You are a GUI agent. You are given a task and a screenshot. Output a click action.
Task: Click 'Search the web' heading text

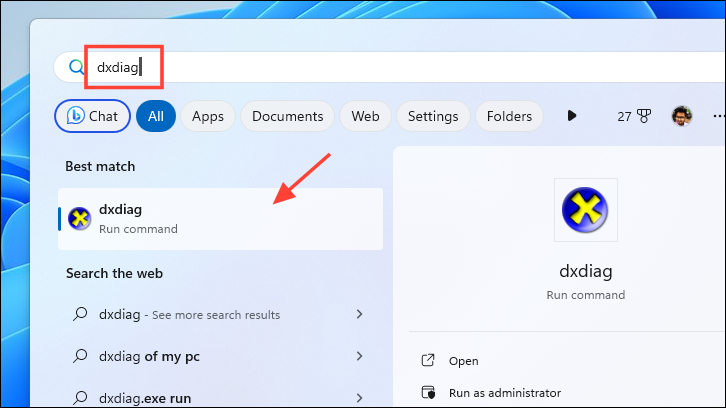(114, 273)
